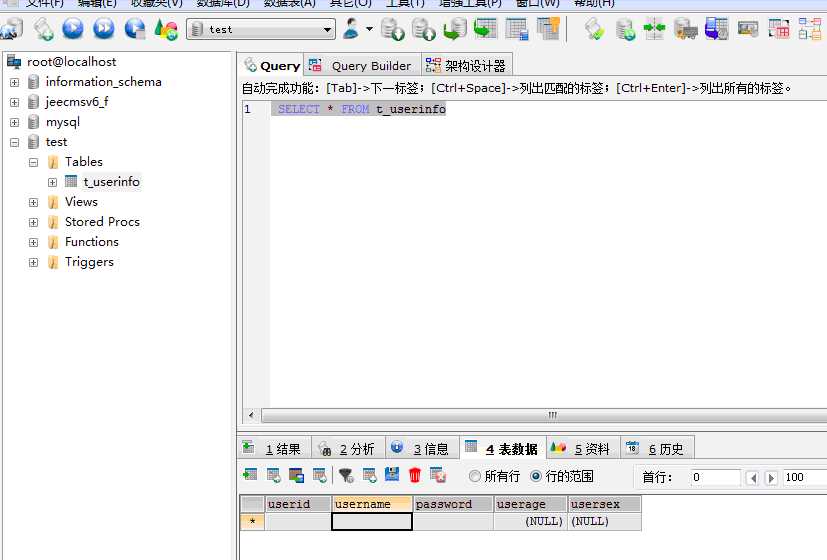Click the 首行 input field showing 0
Image resolution: width=827 pixels, height=560 pixels.
716,477
